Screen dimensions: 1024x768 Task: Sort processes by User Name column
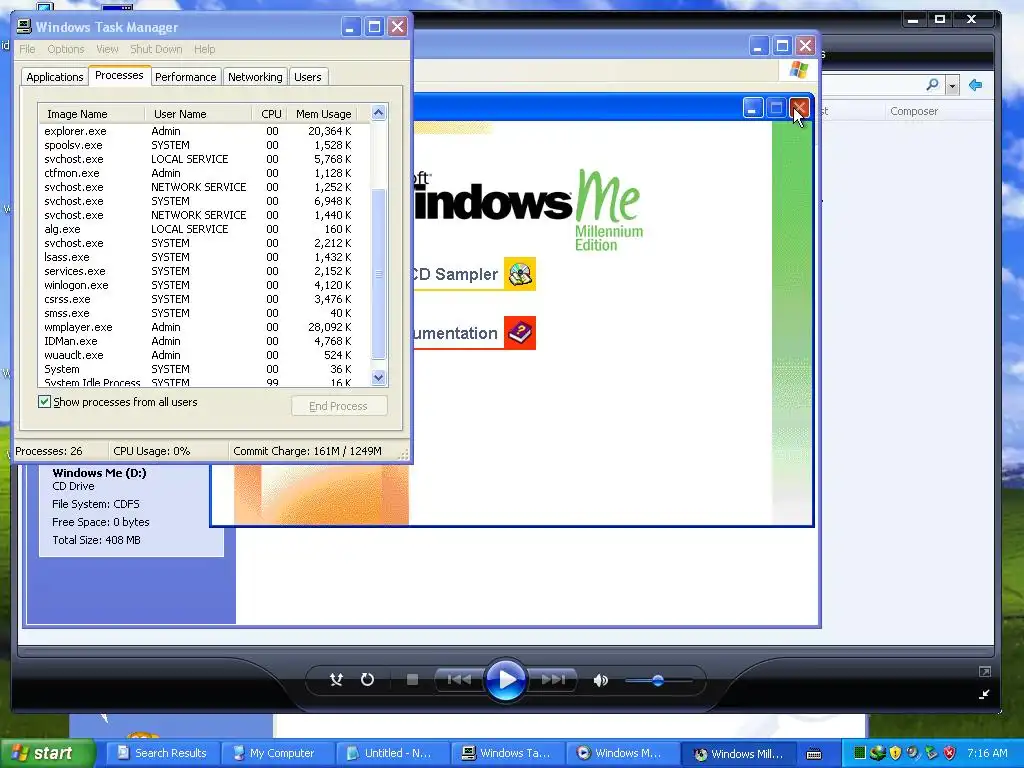[x=198, y=114]
